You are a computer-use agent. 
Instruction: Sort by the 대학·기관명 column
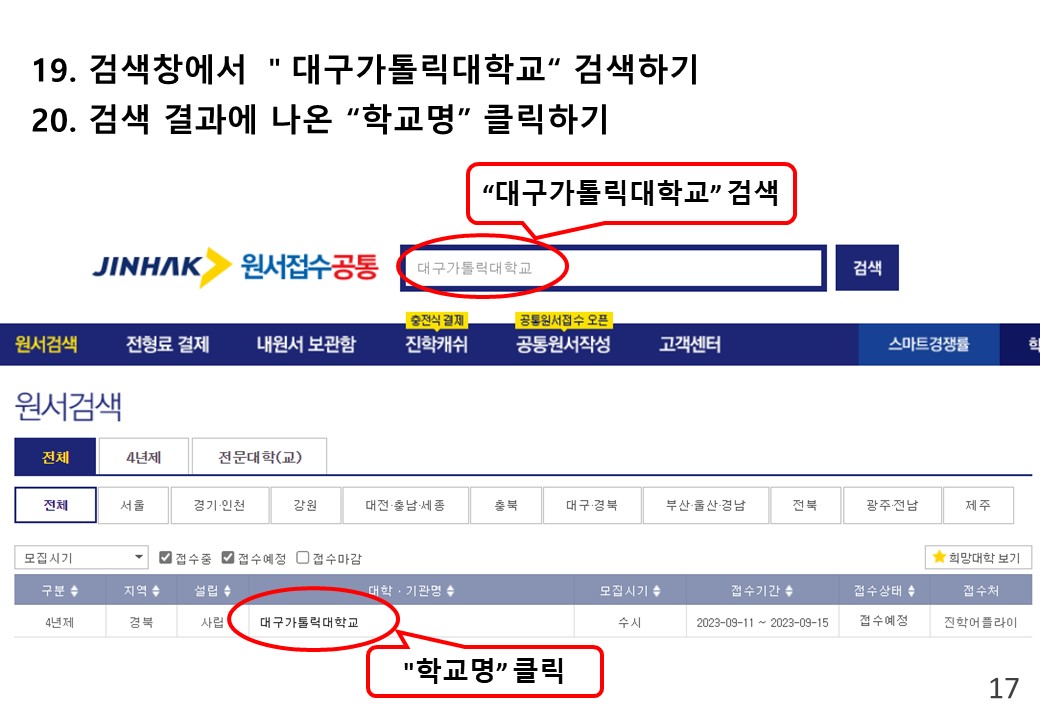pos(411,590)
